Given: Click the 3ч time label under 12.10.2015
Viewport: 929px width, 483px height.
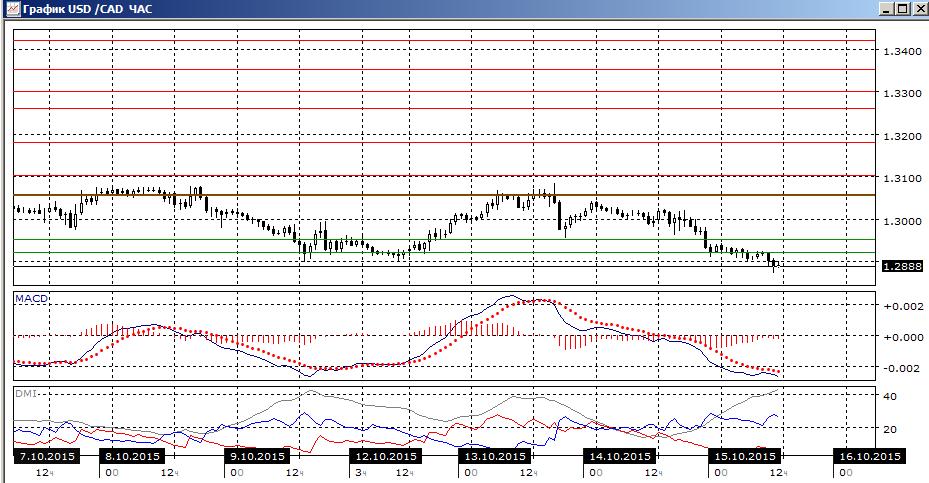Looking at the screenshot, I should click(361, 473).
